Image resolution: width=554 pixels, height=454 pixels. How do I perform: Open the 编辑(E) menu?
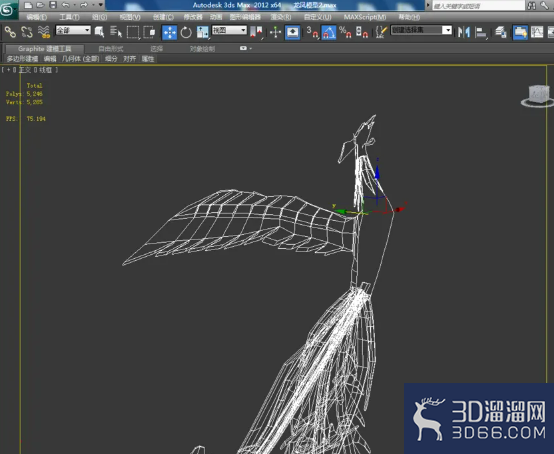[x=37, y=17]
